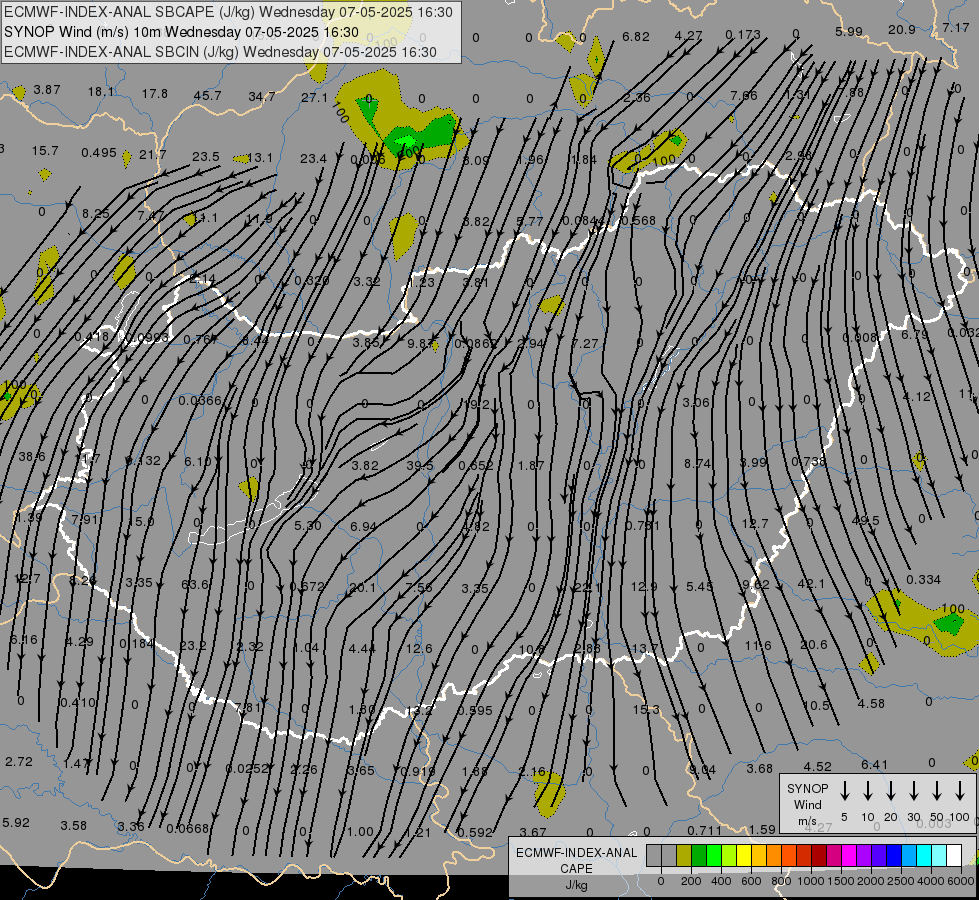The width and height of the screenshot is (979, 900).
Task: Click the 5 m/s wind arrow in legend
Action: click(x=844, y=791)
